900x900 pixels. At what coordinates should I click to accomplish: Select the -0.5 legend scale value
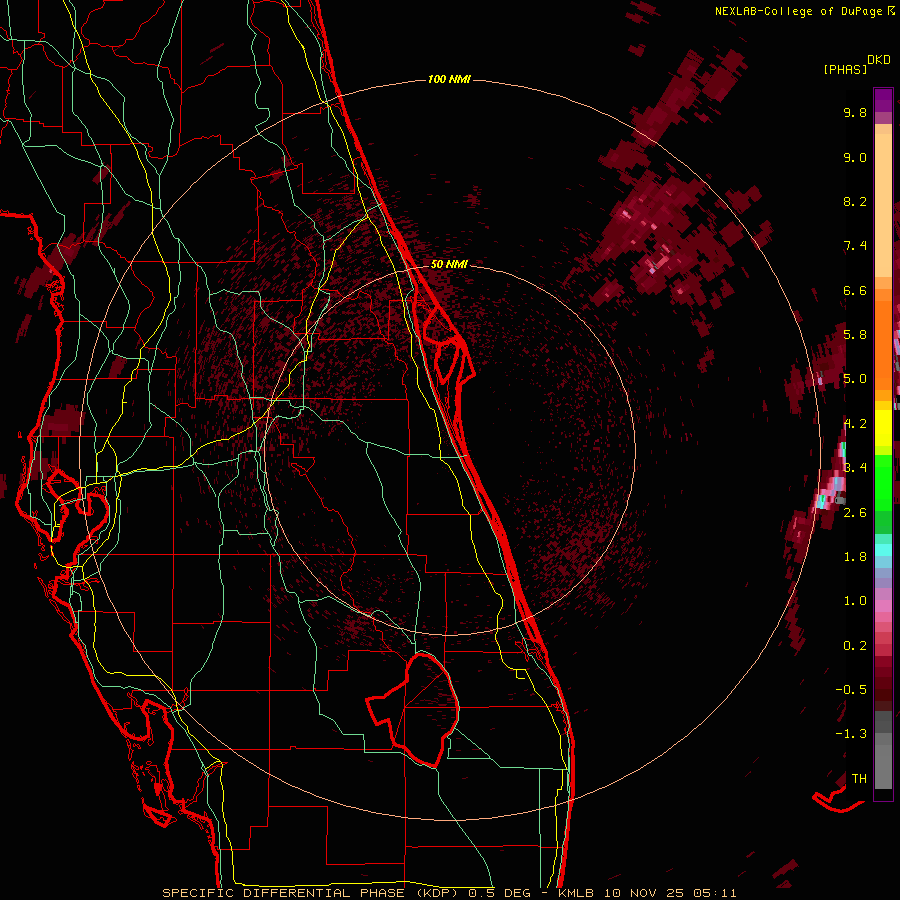point(851,690)
